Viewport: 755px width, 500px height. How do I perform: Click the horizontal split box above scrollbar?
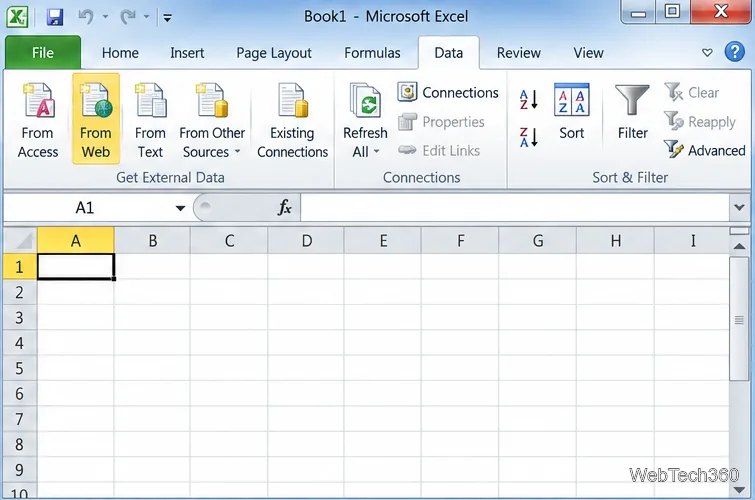(739, 231)
